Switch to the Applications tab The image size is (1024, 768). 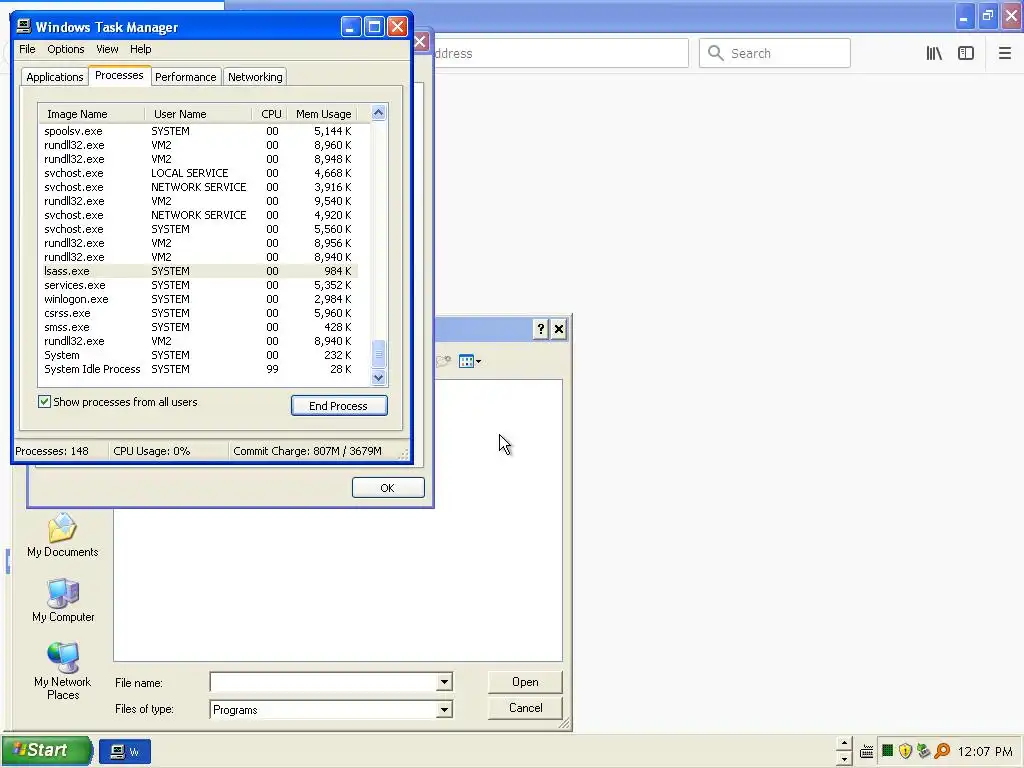pos(55,77)
